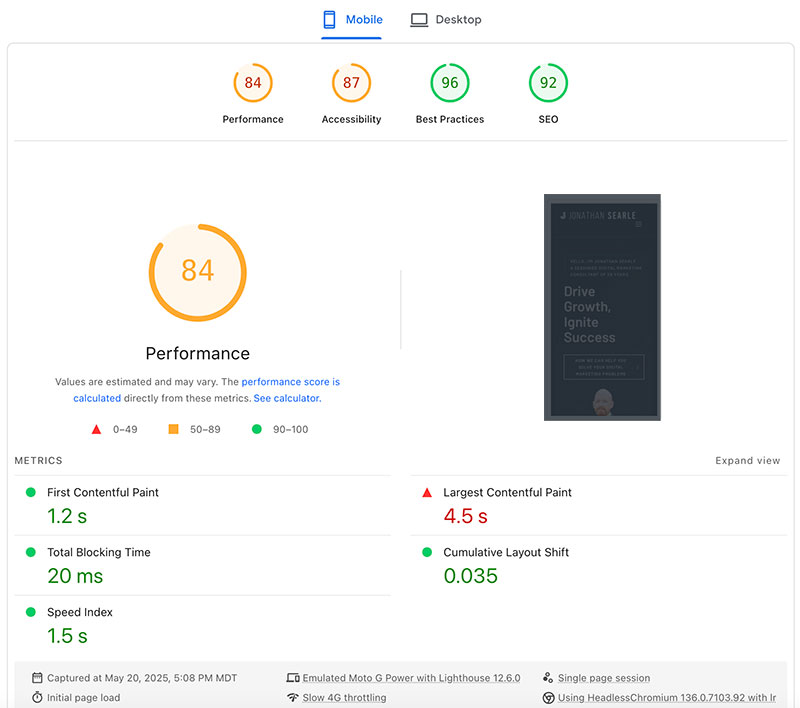The width and height of the screenshot is (800, 708).
Task: Click the devices icon beside Emulated Moto G
Action: [x=293, y=678]
